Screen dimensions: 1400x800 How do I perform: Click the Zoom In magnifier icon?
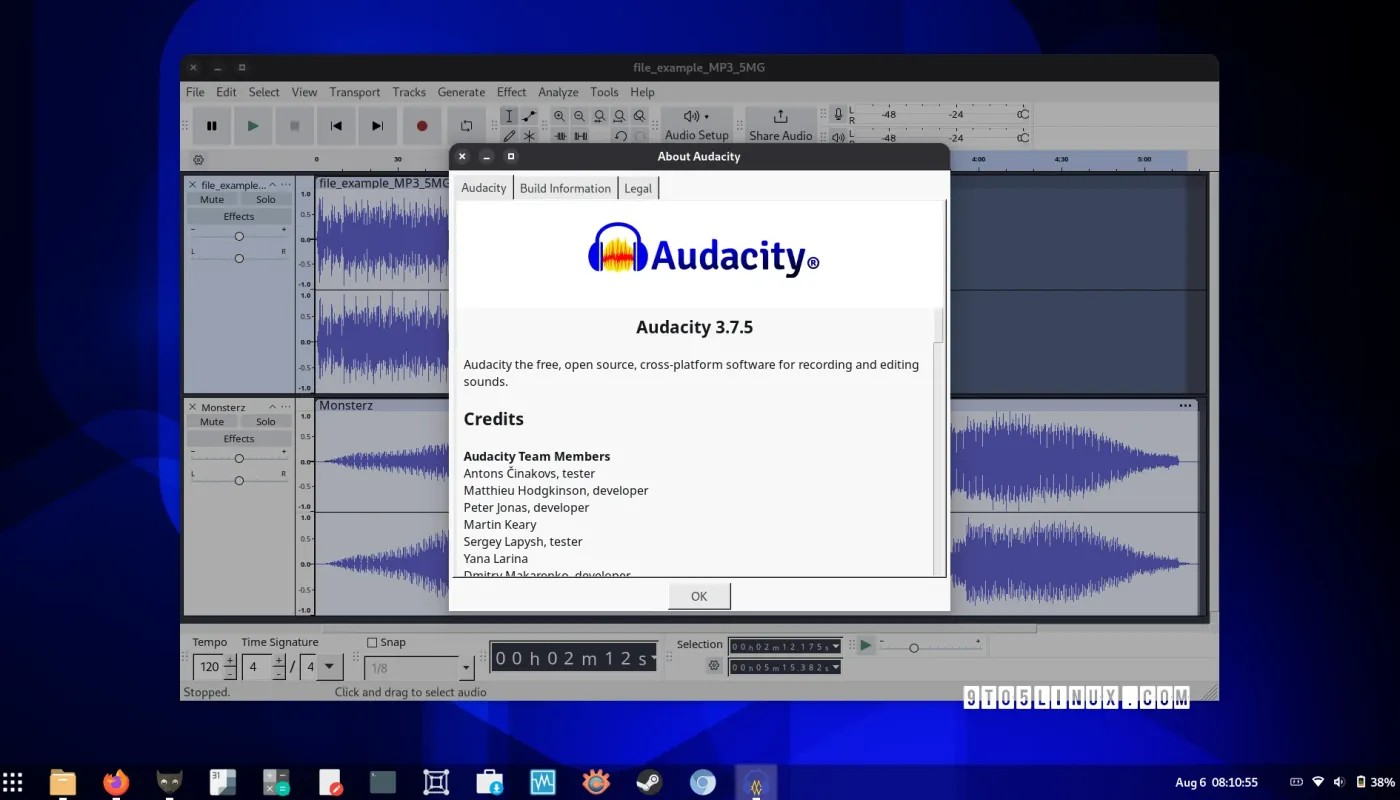[x=558, y=115]
